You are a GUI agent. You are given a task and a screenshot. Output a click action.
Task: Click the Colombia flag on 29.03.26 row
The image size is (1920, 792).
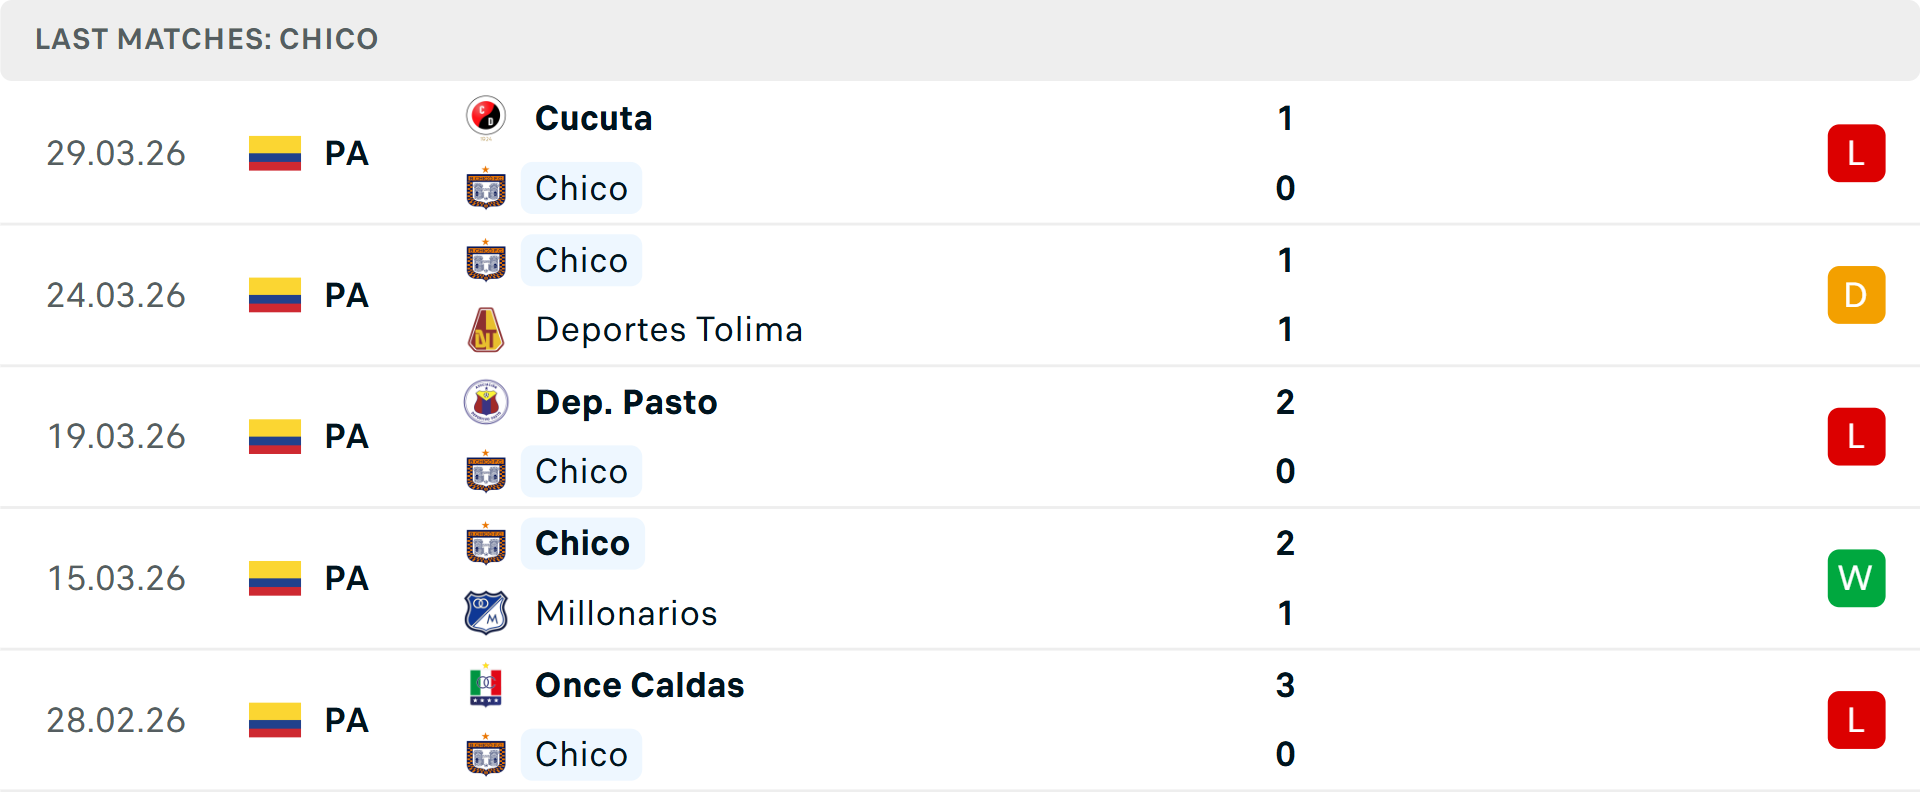coord(275,153)
